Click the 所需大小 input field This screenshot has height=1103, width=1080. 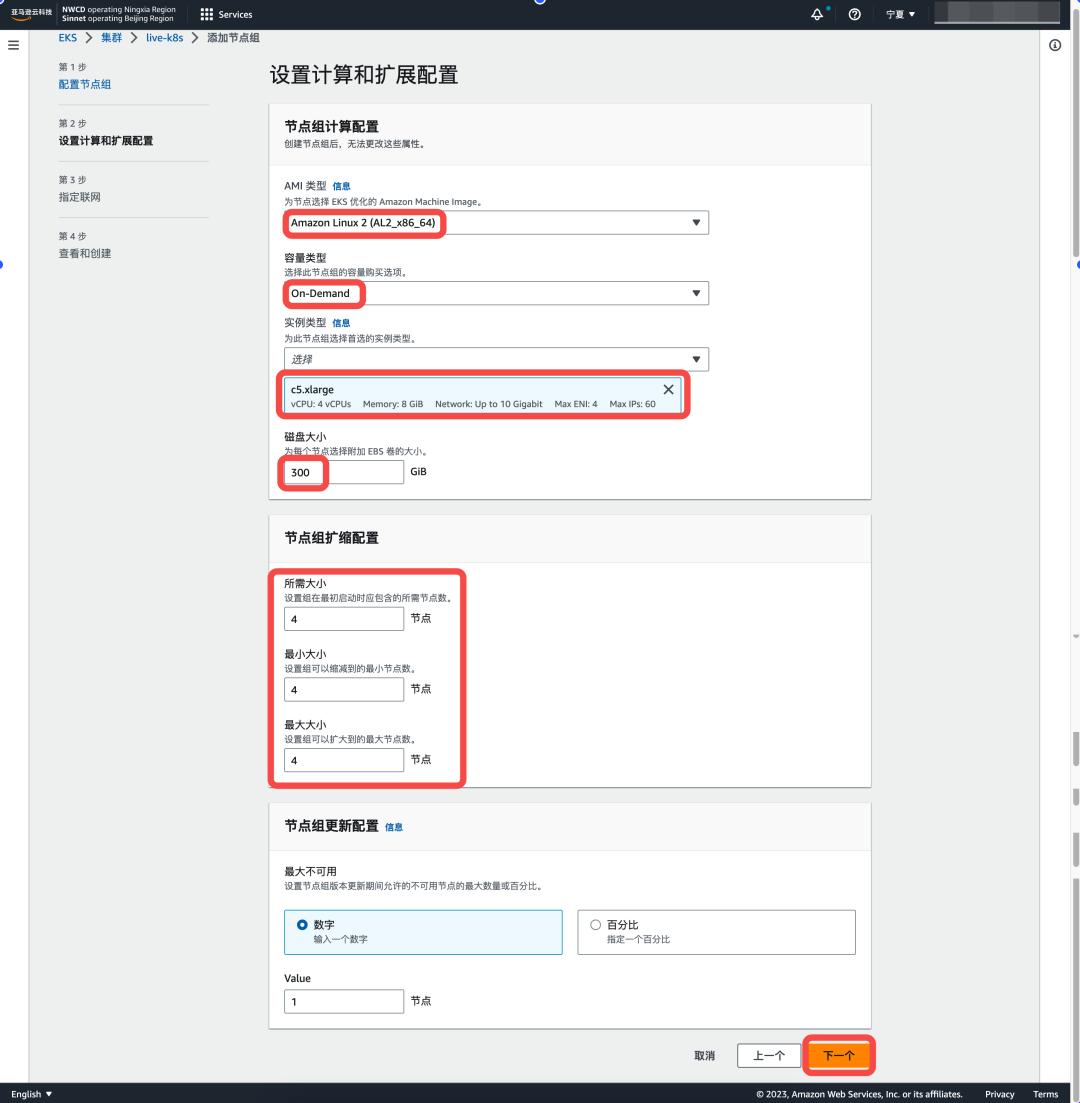coord(343,619)
